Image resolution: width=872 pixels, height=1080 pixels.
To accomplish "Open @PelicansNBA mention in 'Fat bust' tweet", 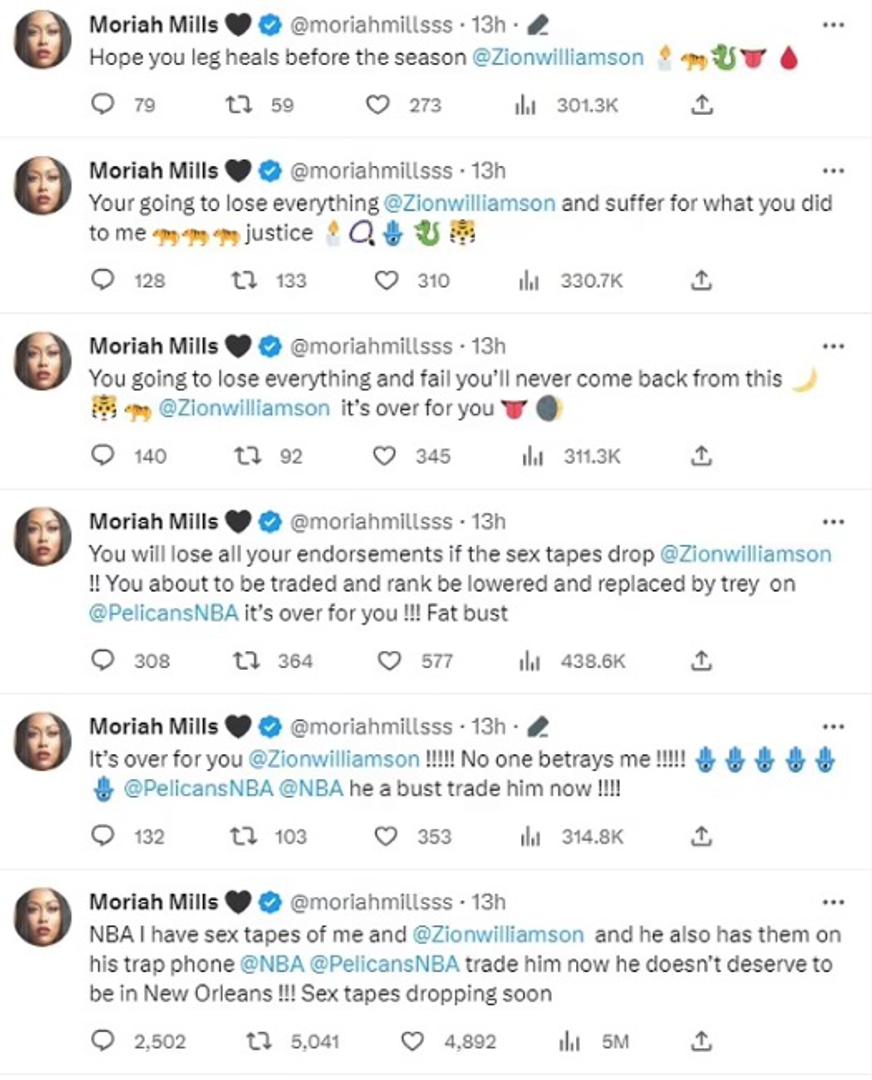I will click(x=164, y=613).
